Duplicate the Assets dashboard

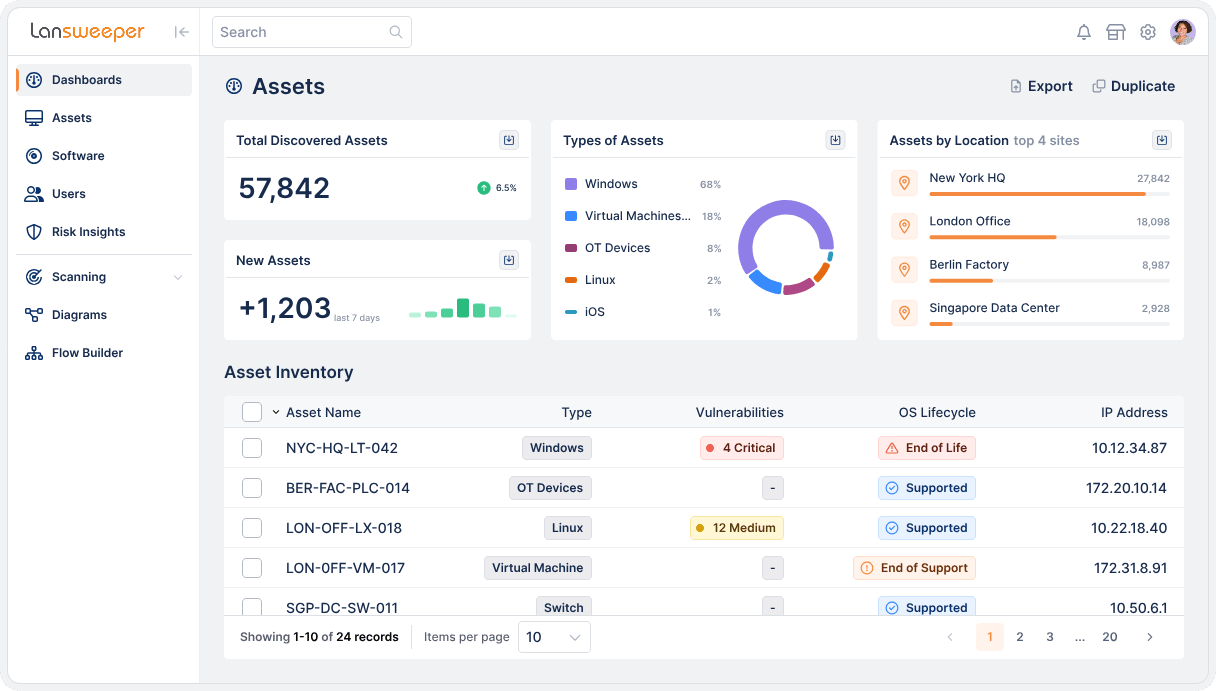[1133, 86]
